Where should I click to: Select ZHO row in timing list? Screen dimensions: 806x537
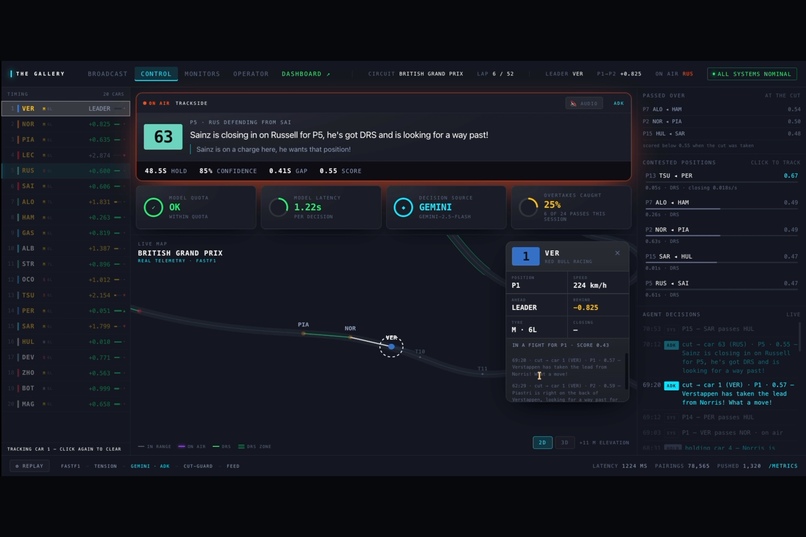click(65, 373)
